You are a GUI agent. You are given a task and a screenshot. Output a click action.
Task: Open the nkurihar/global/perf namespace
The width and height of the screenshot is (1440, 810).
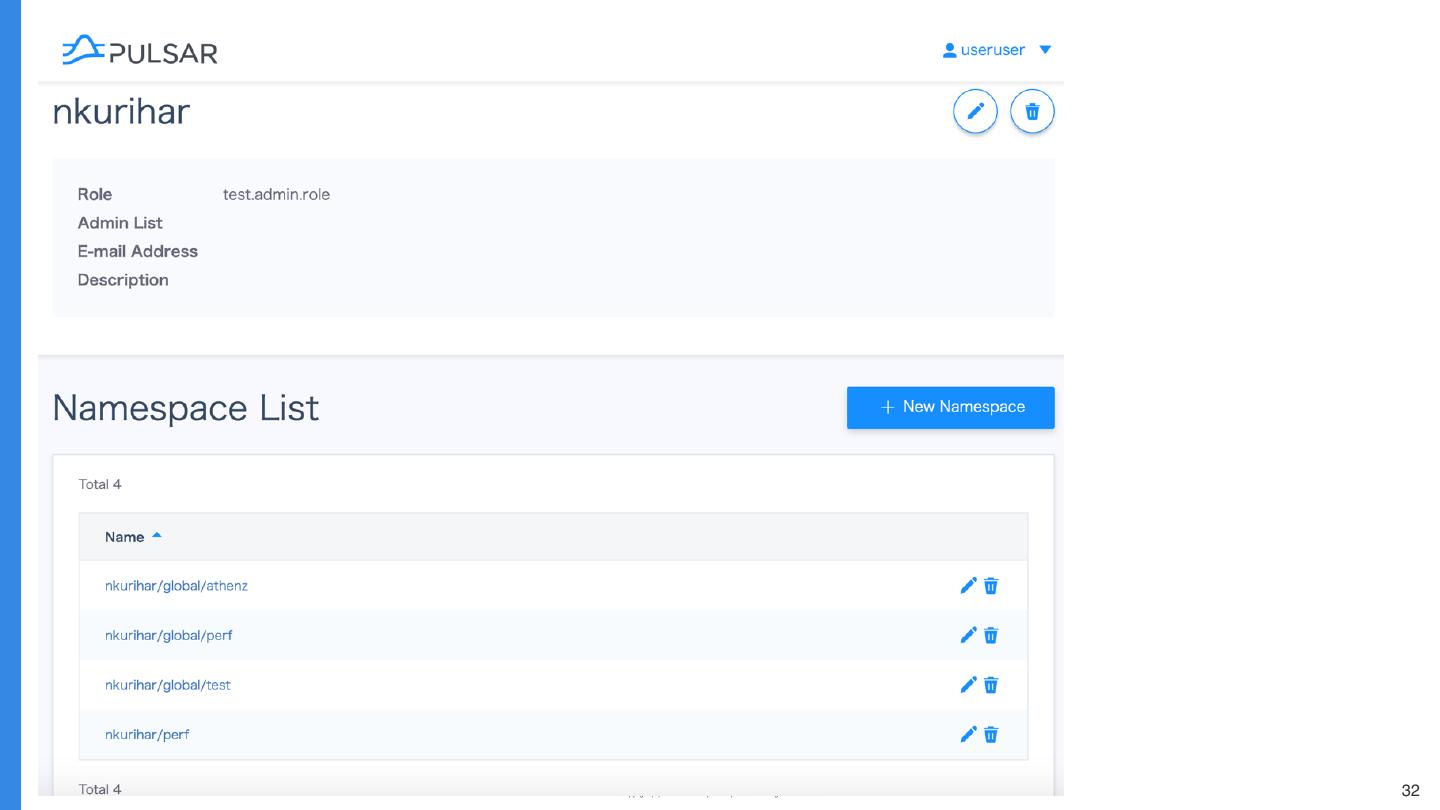coord(169,636)
